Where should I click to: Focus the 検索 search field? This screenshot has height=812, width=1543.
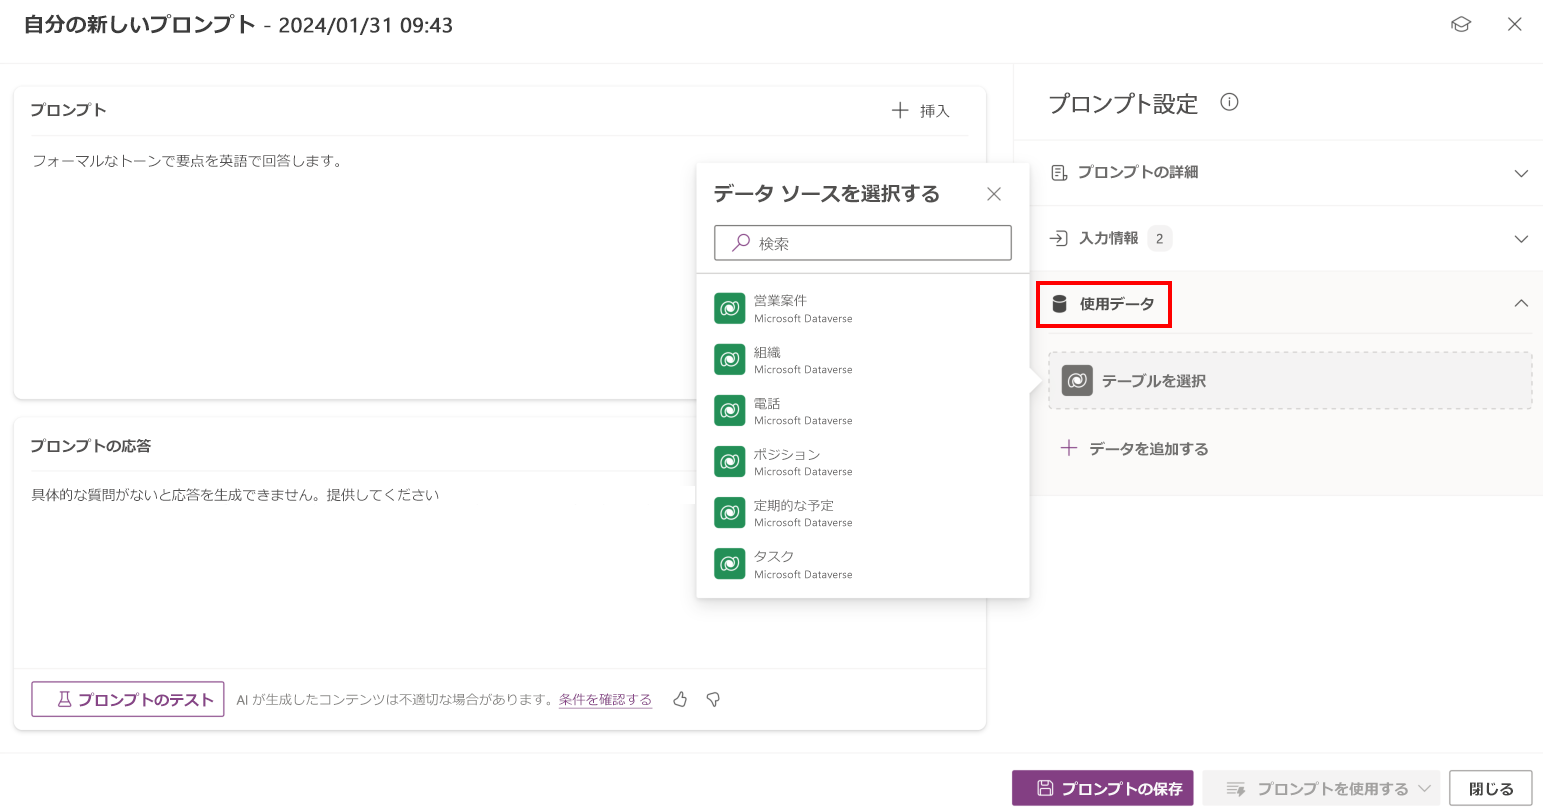[x=863, y=243]
